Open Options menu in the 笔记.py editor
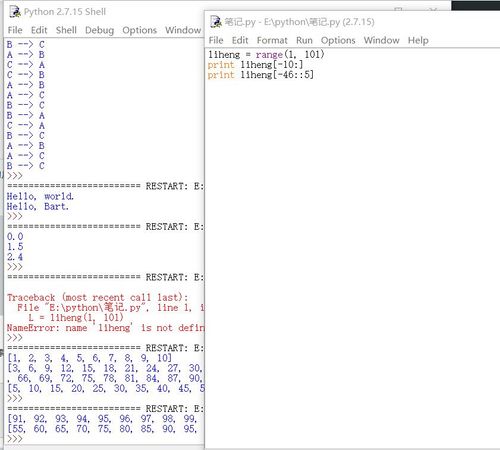The image size is (500, 450). pos(338,40)
